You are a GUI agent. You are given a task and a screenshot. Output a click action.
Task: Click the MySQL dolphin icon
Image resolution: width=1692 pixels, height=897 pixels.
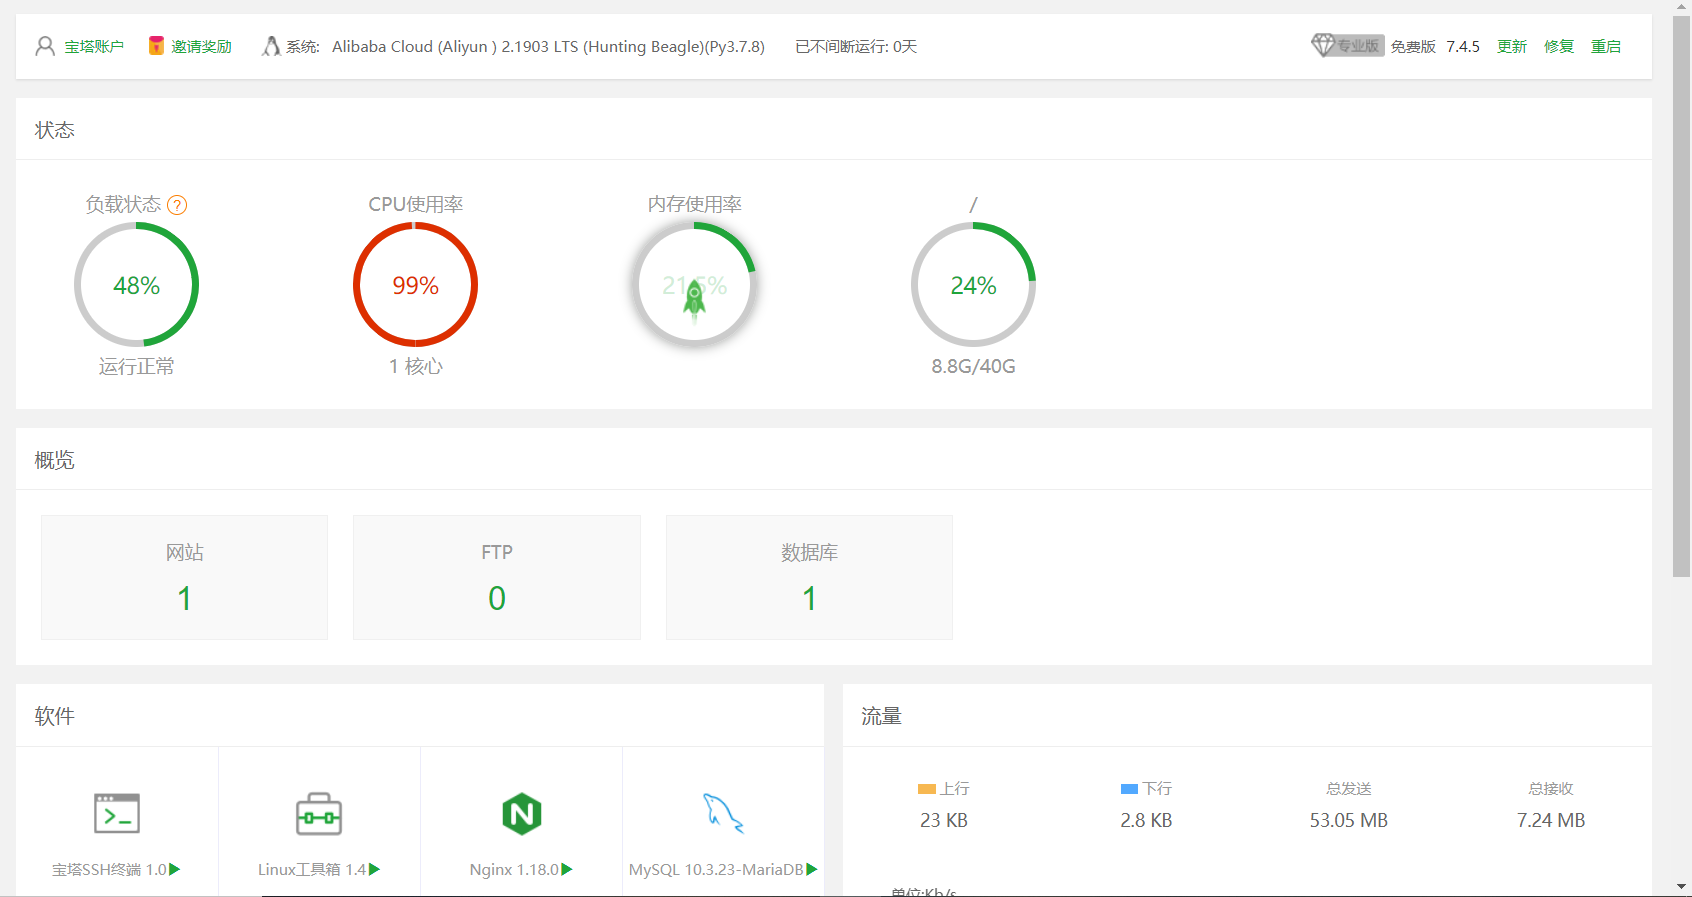[723, 813]
